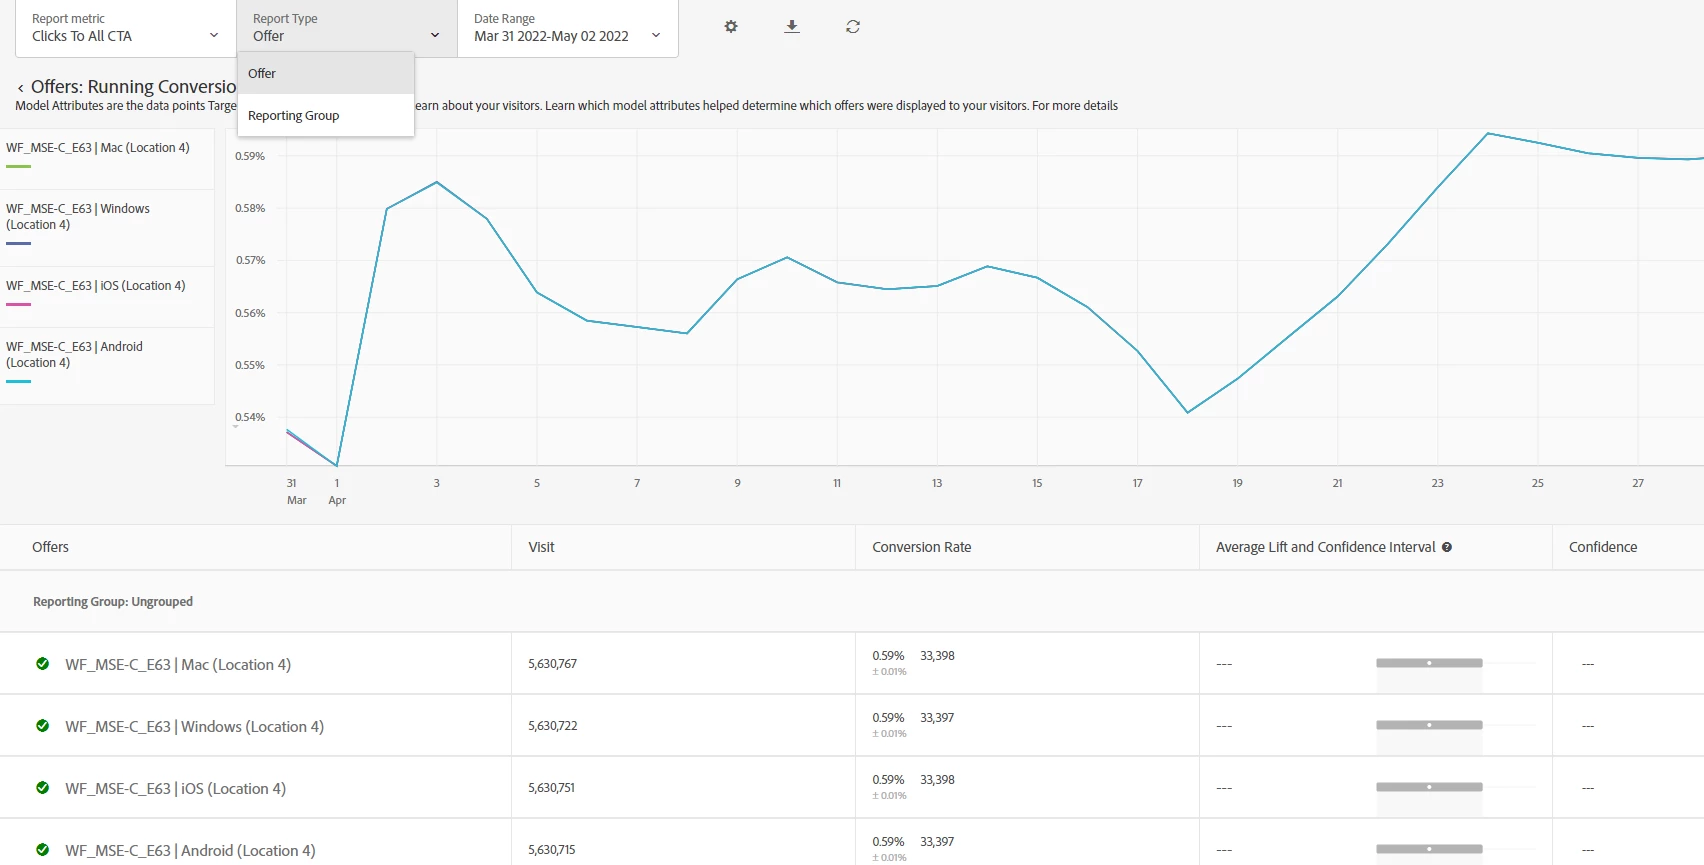Choose Reporting Group menu option

pyautogui.click(x=325, y=115)
